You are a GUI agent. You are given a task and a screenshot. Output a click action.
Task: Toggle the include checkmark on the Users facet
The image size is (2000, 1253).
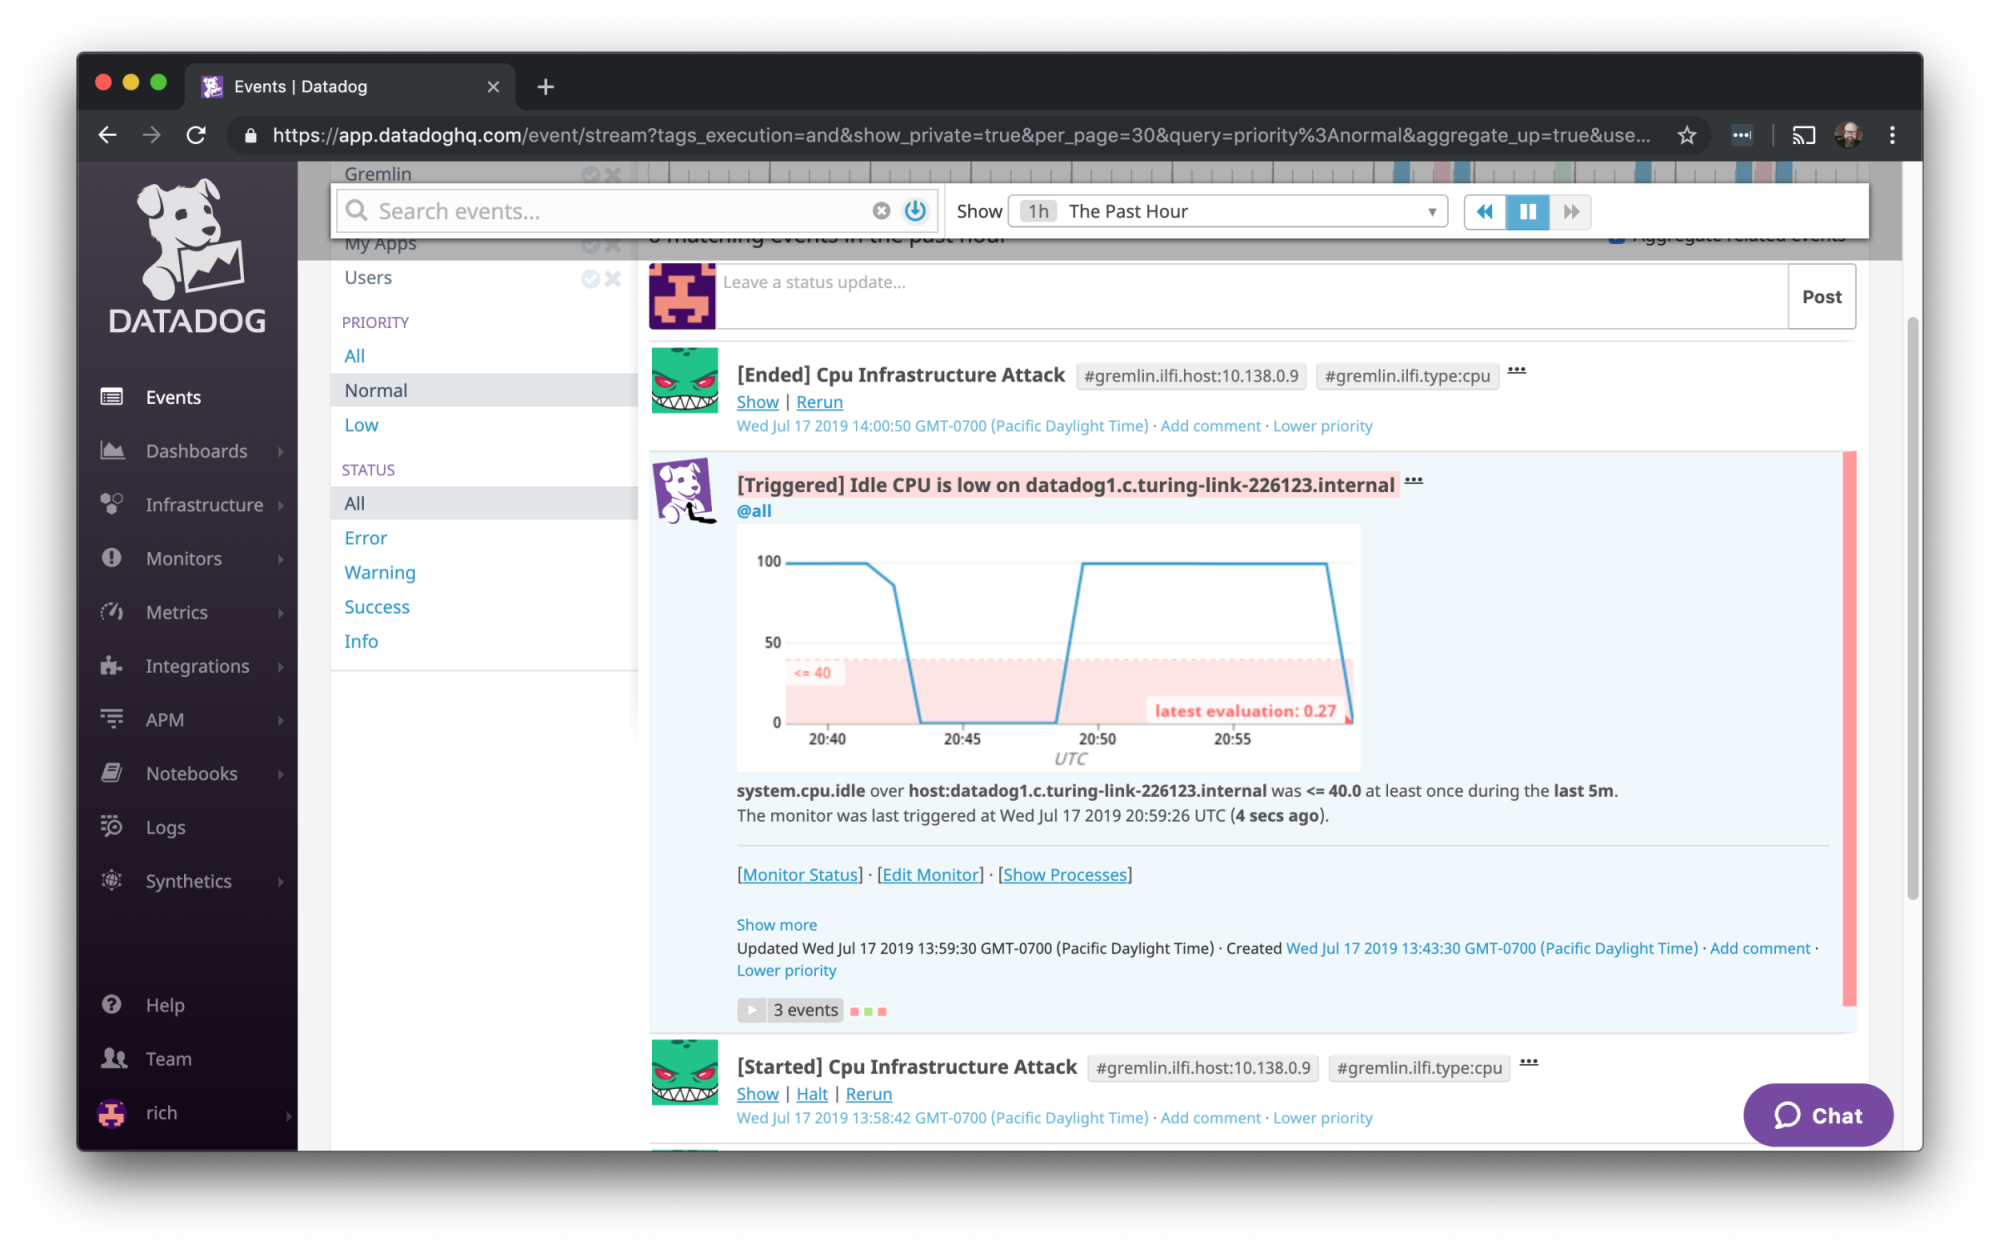pos(589,278)
